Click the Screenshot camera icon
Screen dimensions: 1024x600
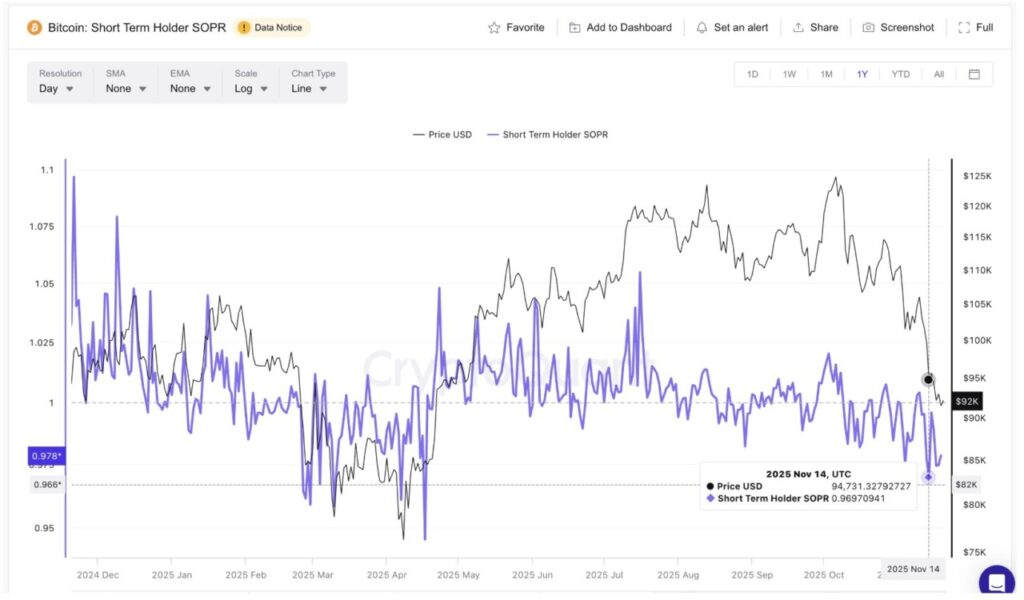(x=868, y=28)
